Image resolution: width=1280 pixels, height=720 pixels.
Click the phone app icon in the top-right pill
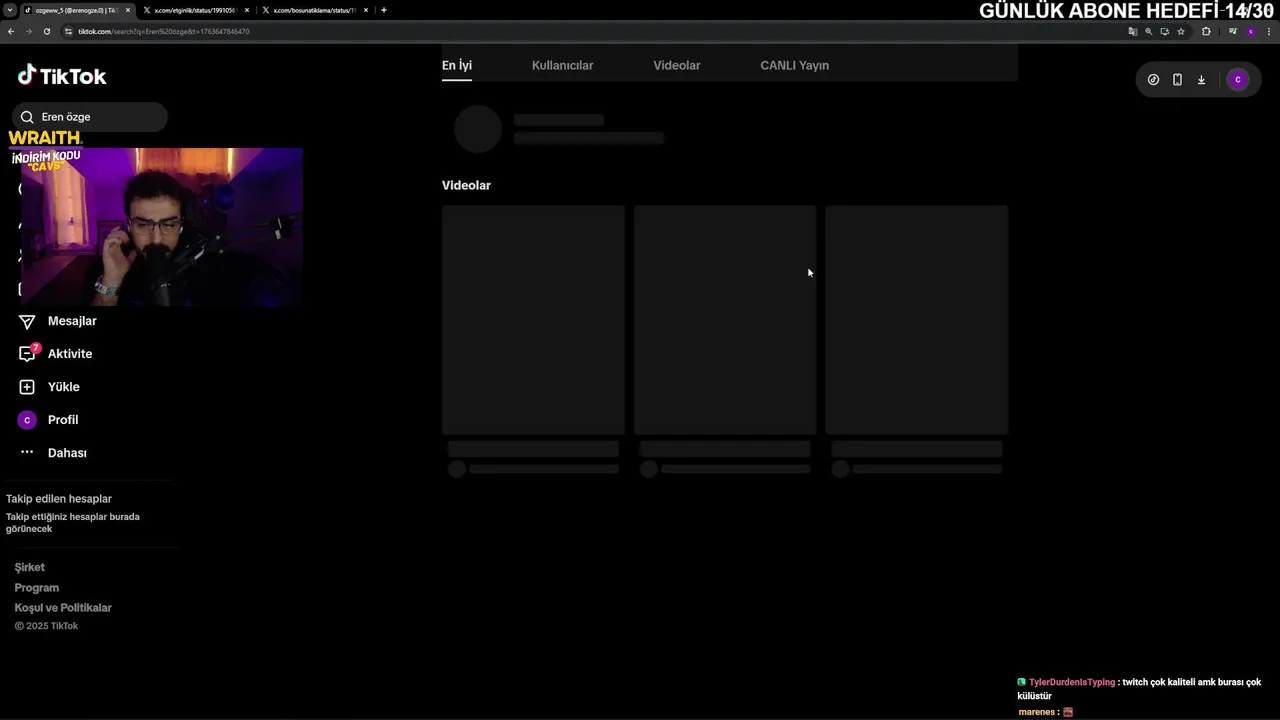pos(1177,80)
